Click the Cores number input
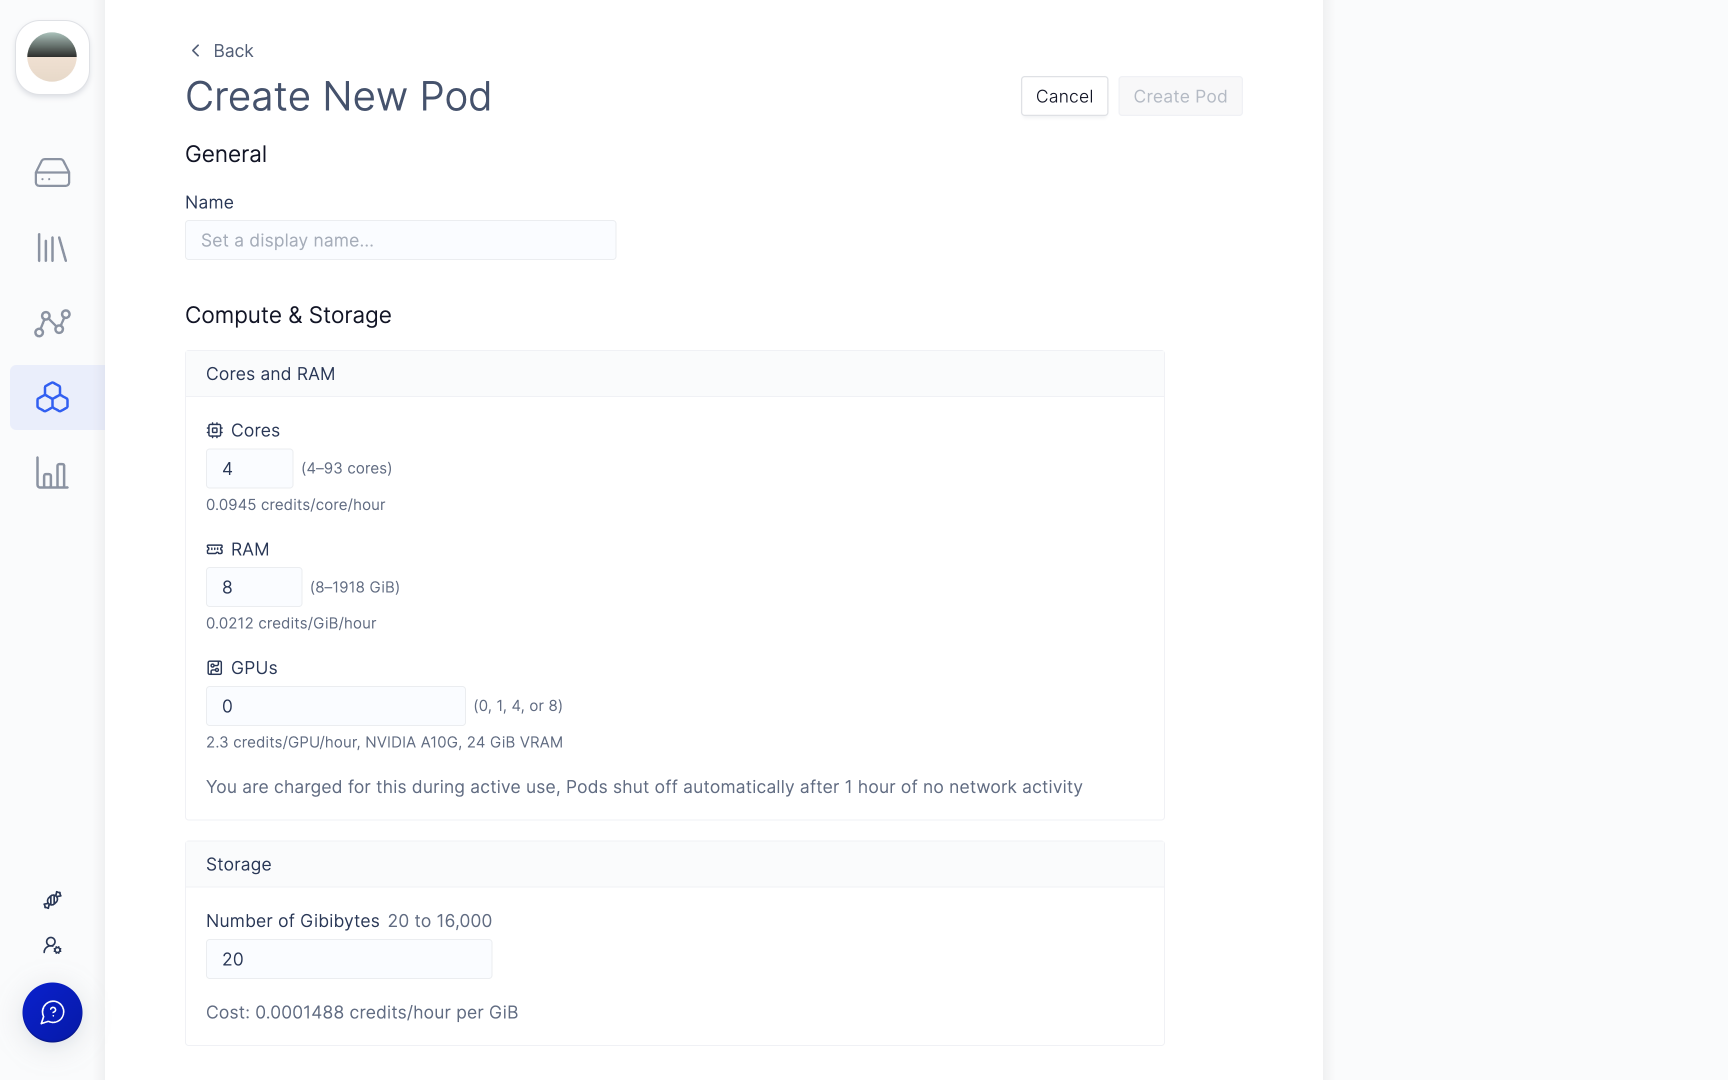Screen dimensions: 1728x1080 249,468
